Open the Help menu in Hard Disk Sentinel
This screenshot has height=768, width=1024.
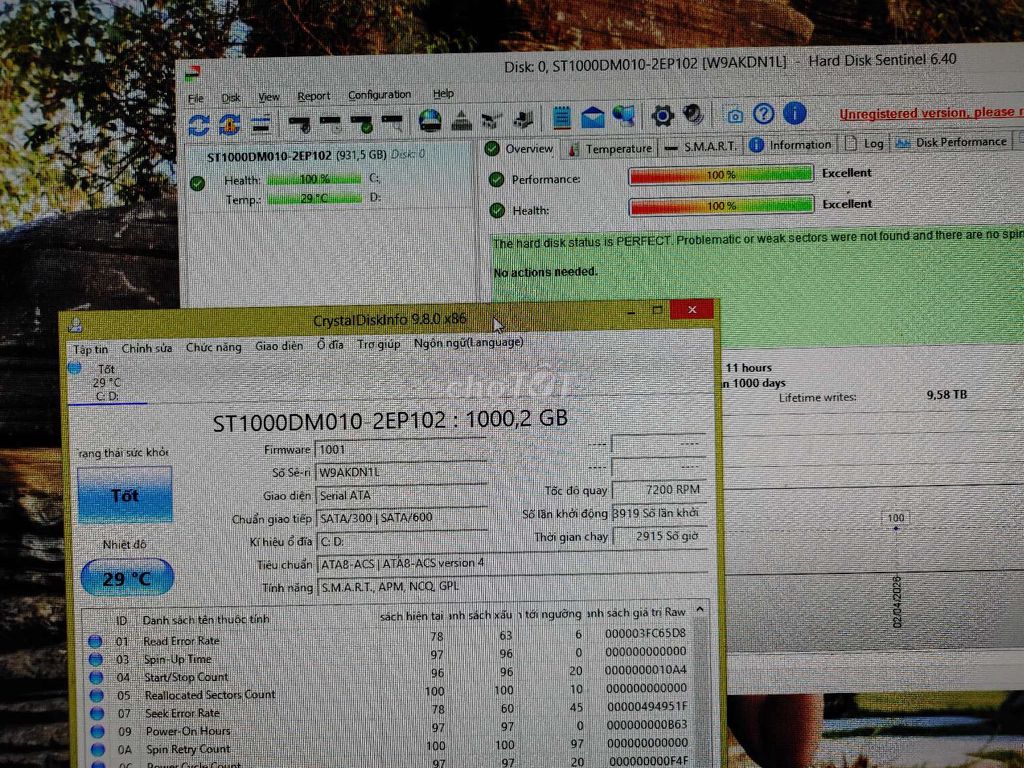pyautogui.click(x=443, y=93)
